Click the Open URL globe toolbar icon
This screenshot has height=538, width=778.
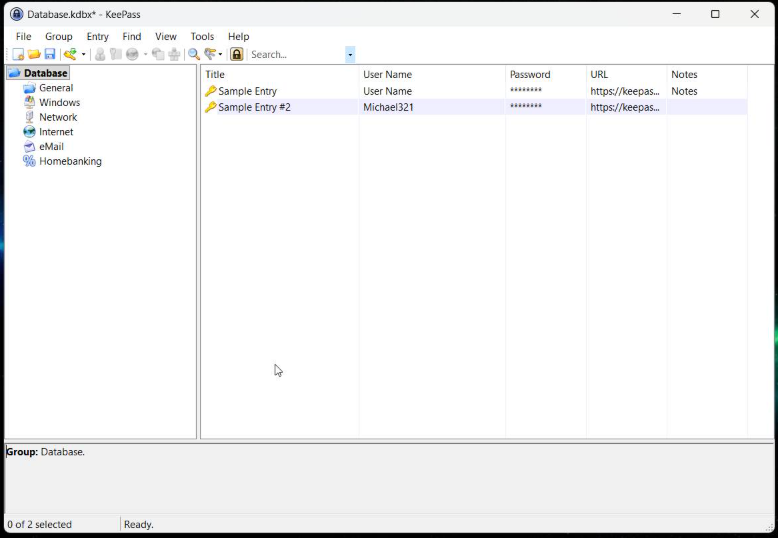click(132, 54)
